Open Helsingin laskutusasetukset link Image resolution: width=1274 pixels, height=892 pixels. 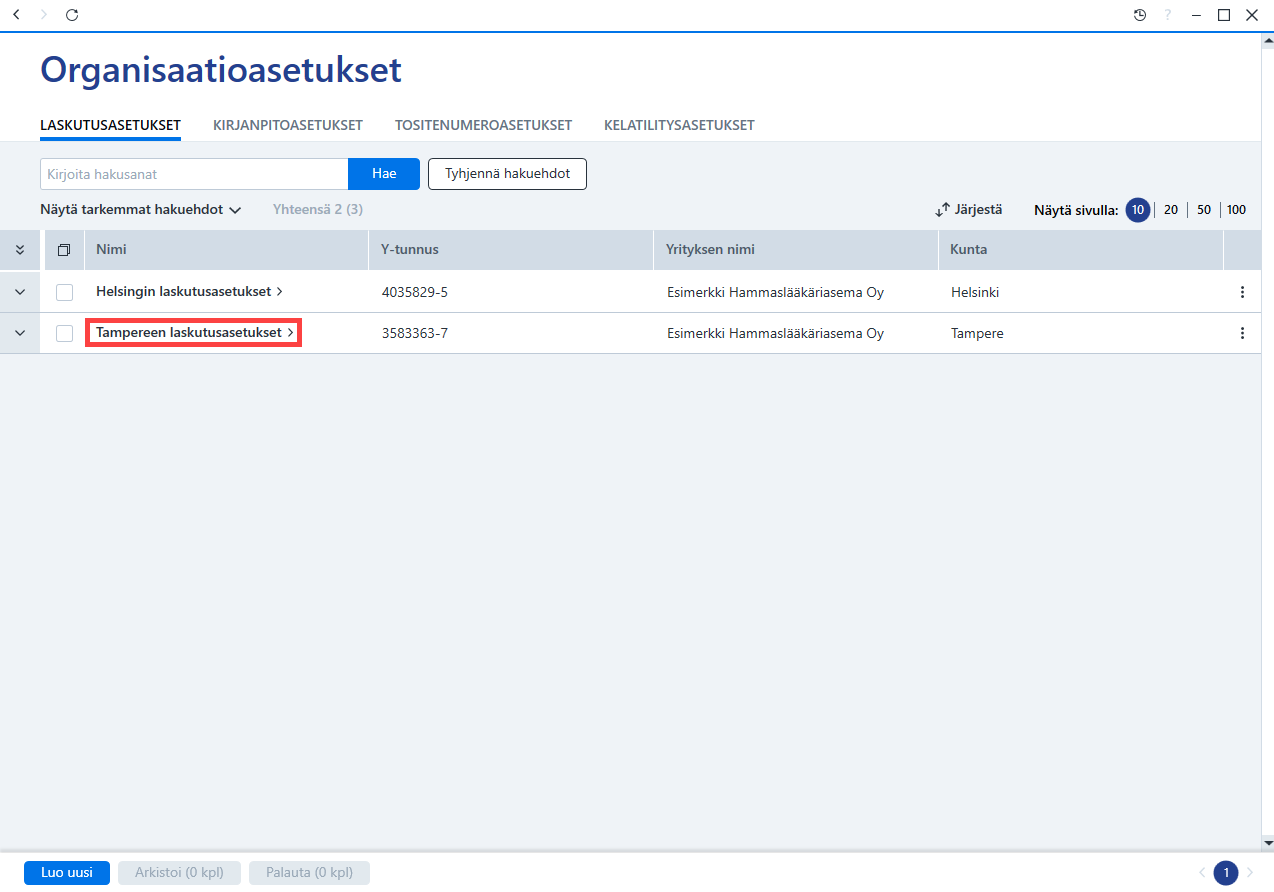pos(189,292)
